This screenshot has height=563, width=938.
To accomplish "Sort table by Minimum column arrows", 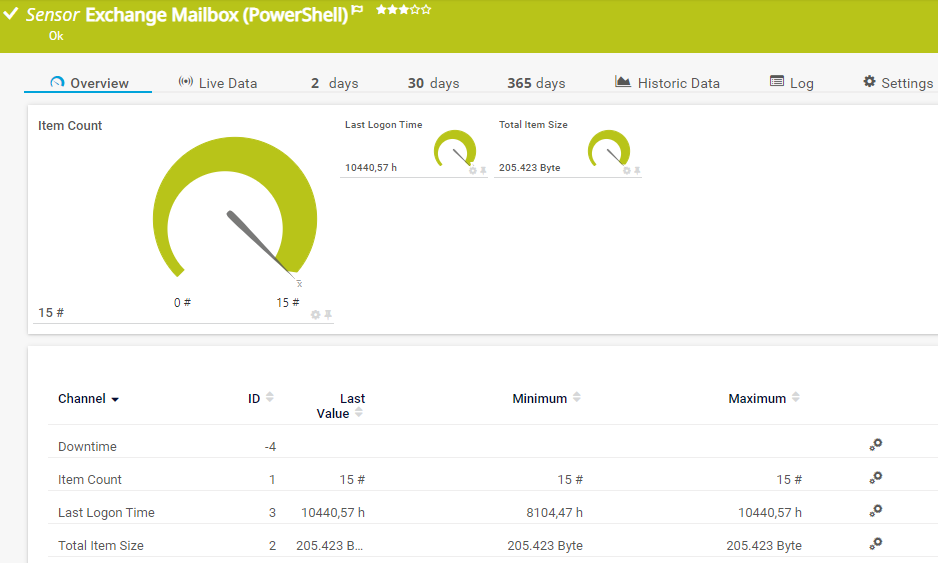I will point(576,398).
